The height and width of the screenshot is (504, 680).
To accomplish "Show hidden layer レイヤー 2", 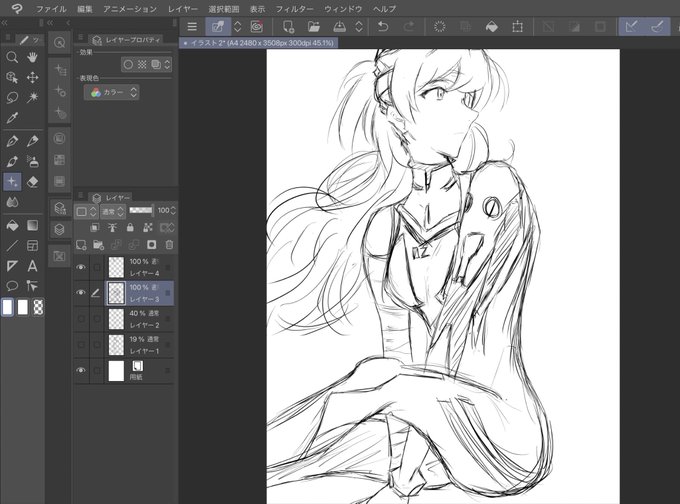I will tap(81, 319).
